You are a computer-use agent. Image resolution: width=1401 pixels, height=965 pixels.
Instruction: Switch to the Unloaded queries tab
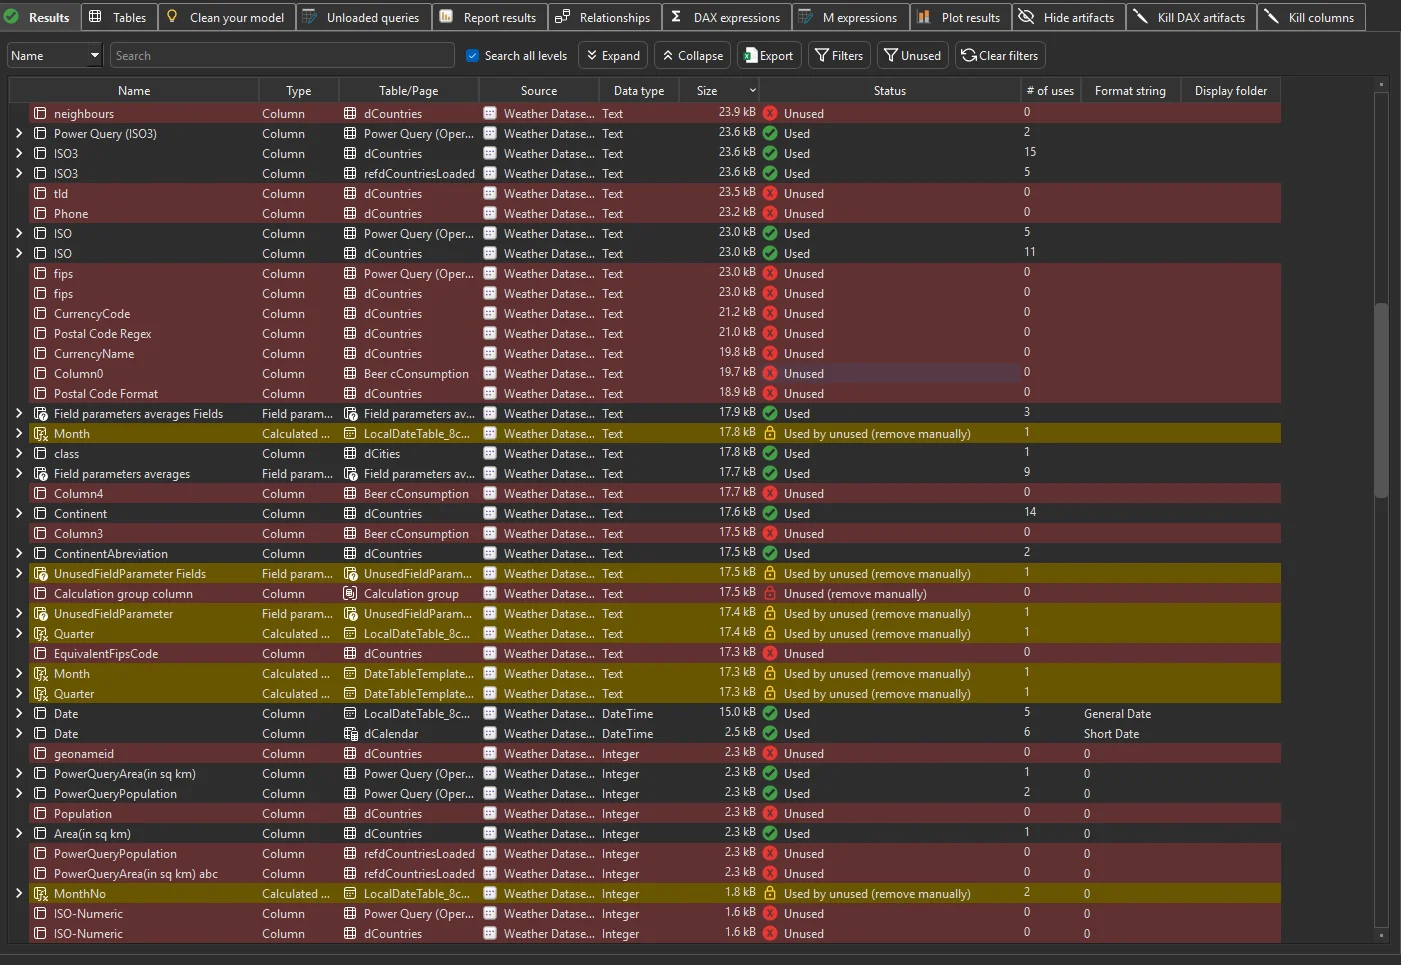[362, 17]
